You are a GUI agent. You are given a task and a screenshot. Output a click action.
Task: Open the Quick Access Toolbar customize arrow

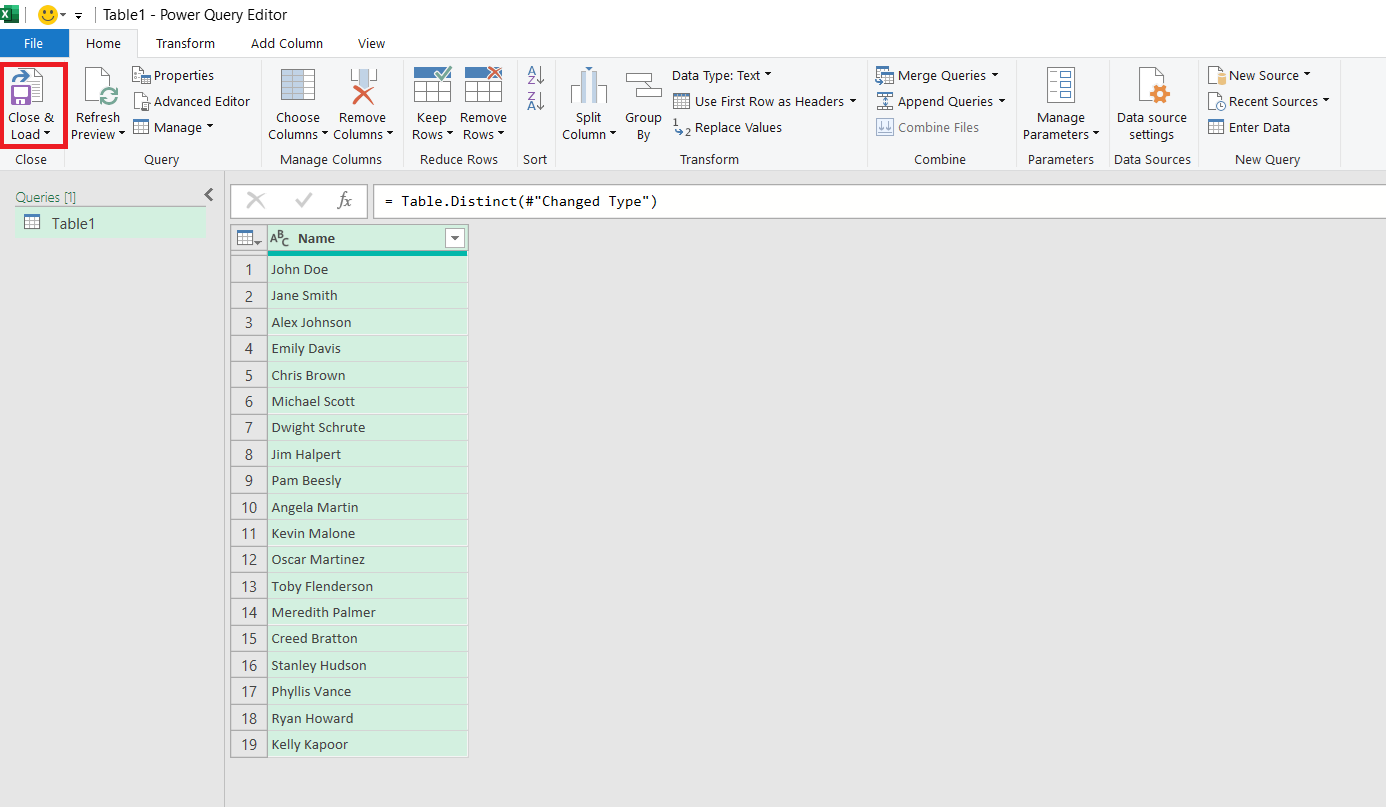78,16
